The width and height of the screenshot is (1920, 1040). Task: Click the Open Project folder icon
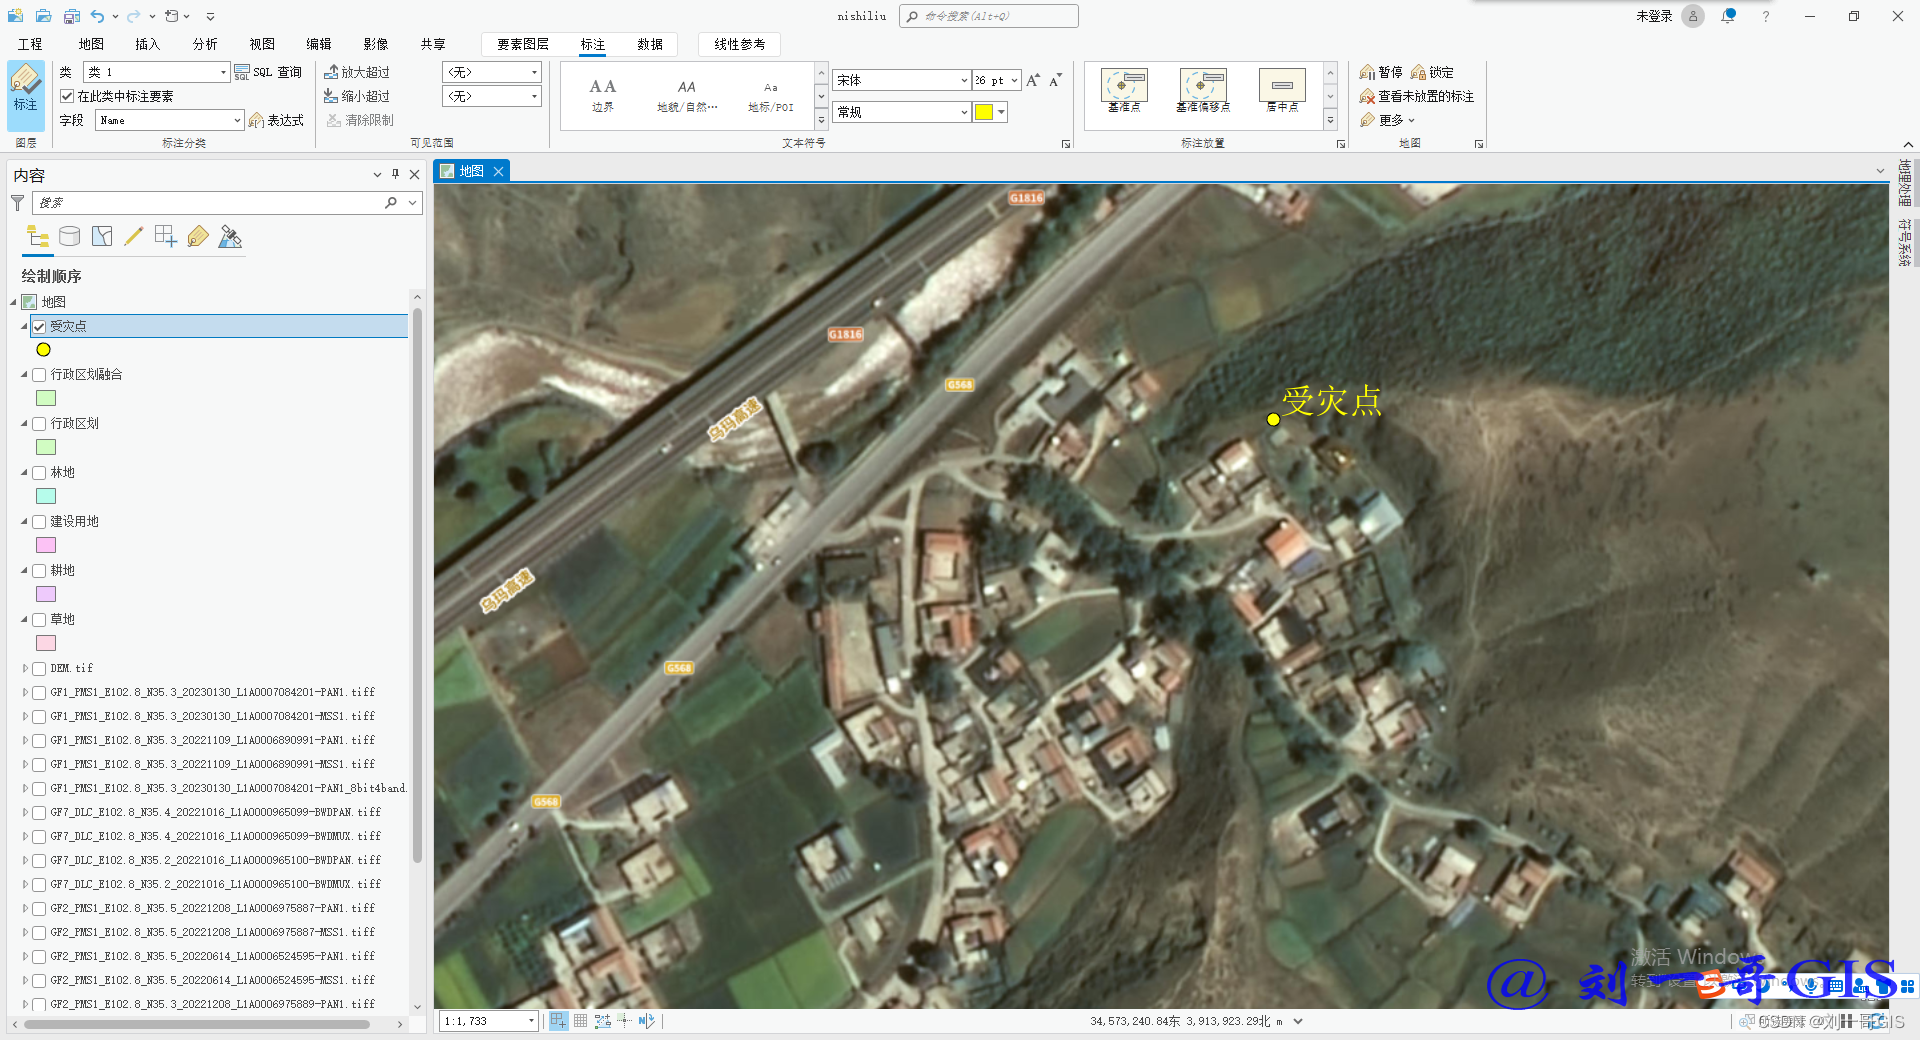point(43,16)
